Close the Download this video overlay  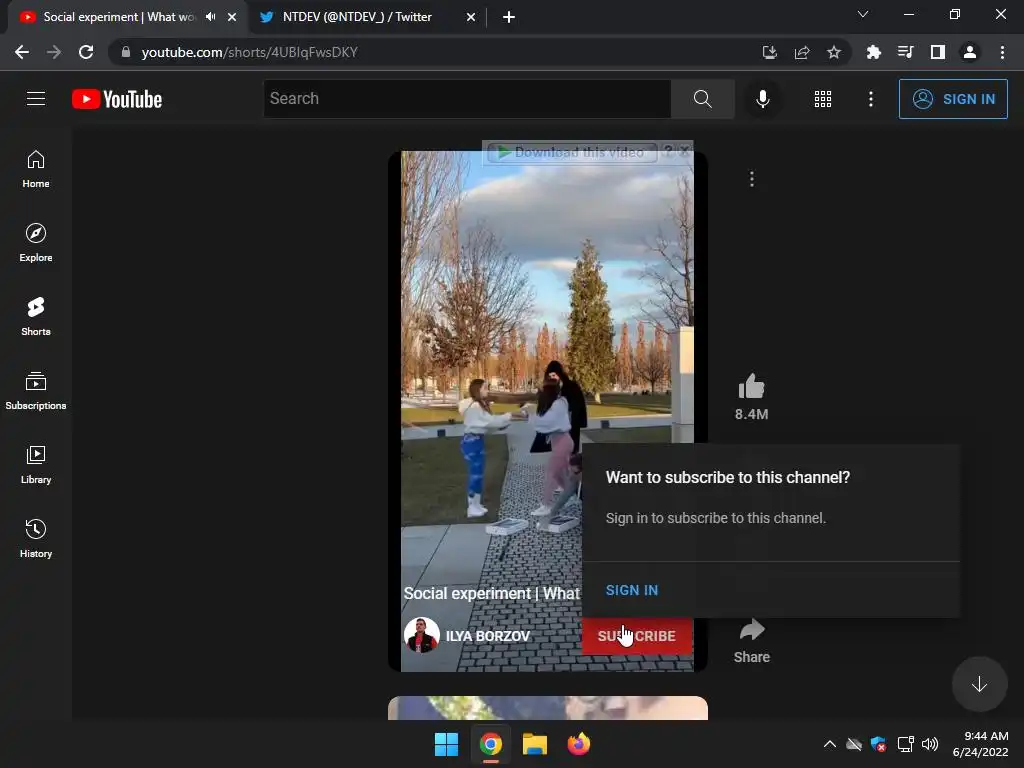pyautogui.click(x=684, y=151)
